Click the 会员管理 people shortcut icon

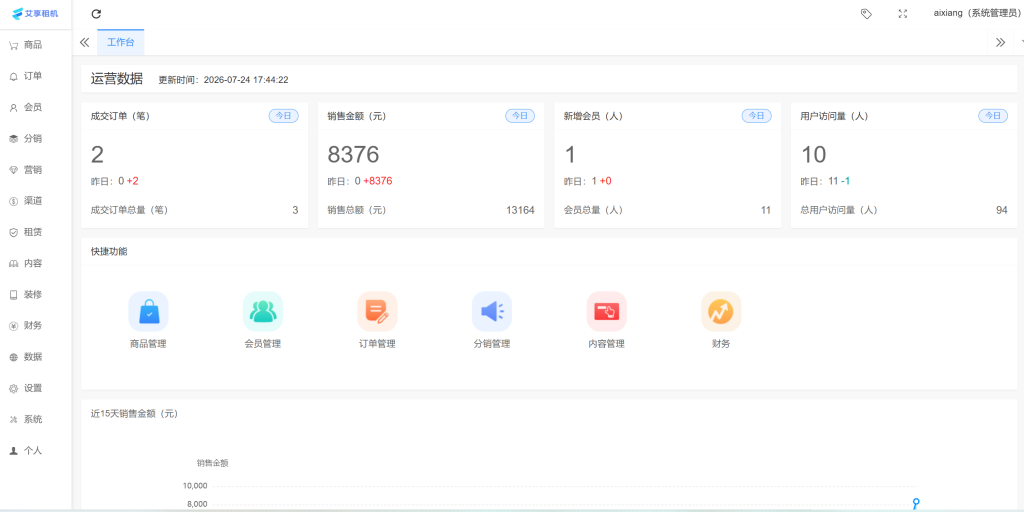tap(263, 312)
